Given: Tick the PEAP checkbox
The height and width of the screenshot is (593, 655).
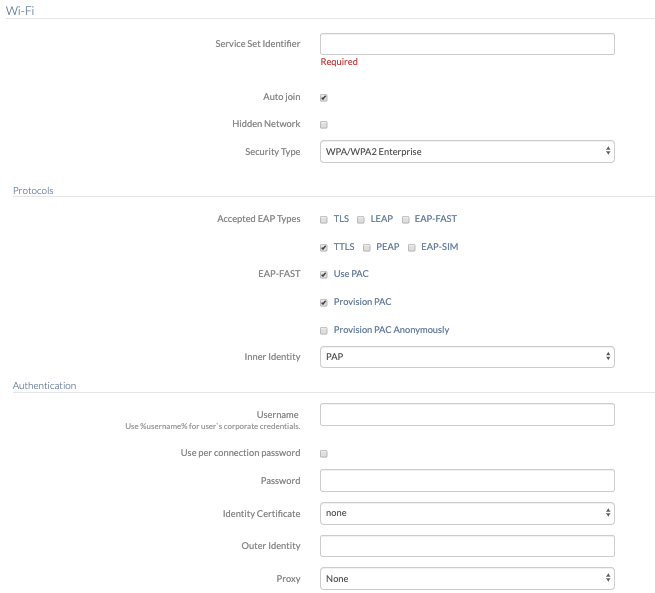Looking at the screenshot, I should coord(367,248).
